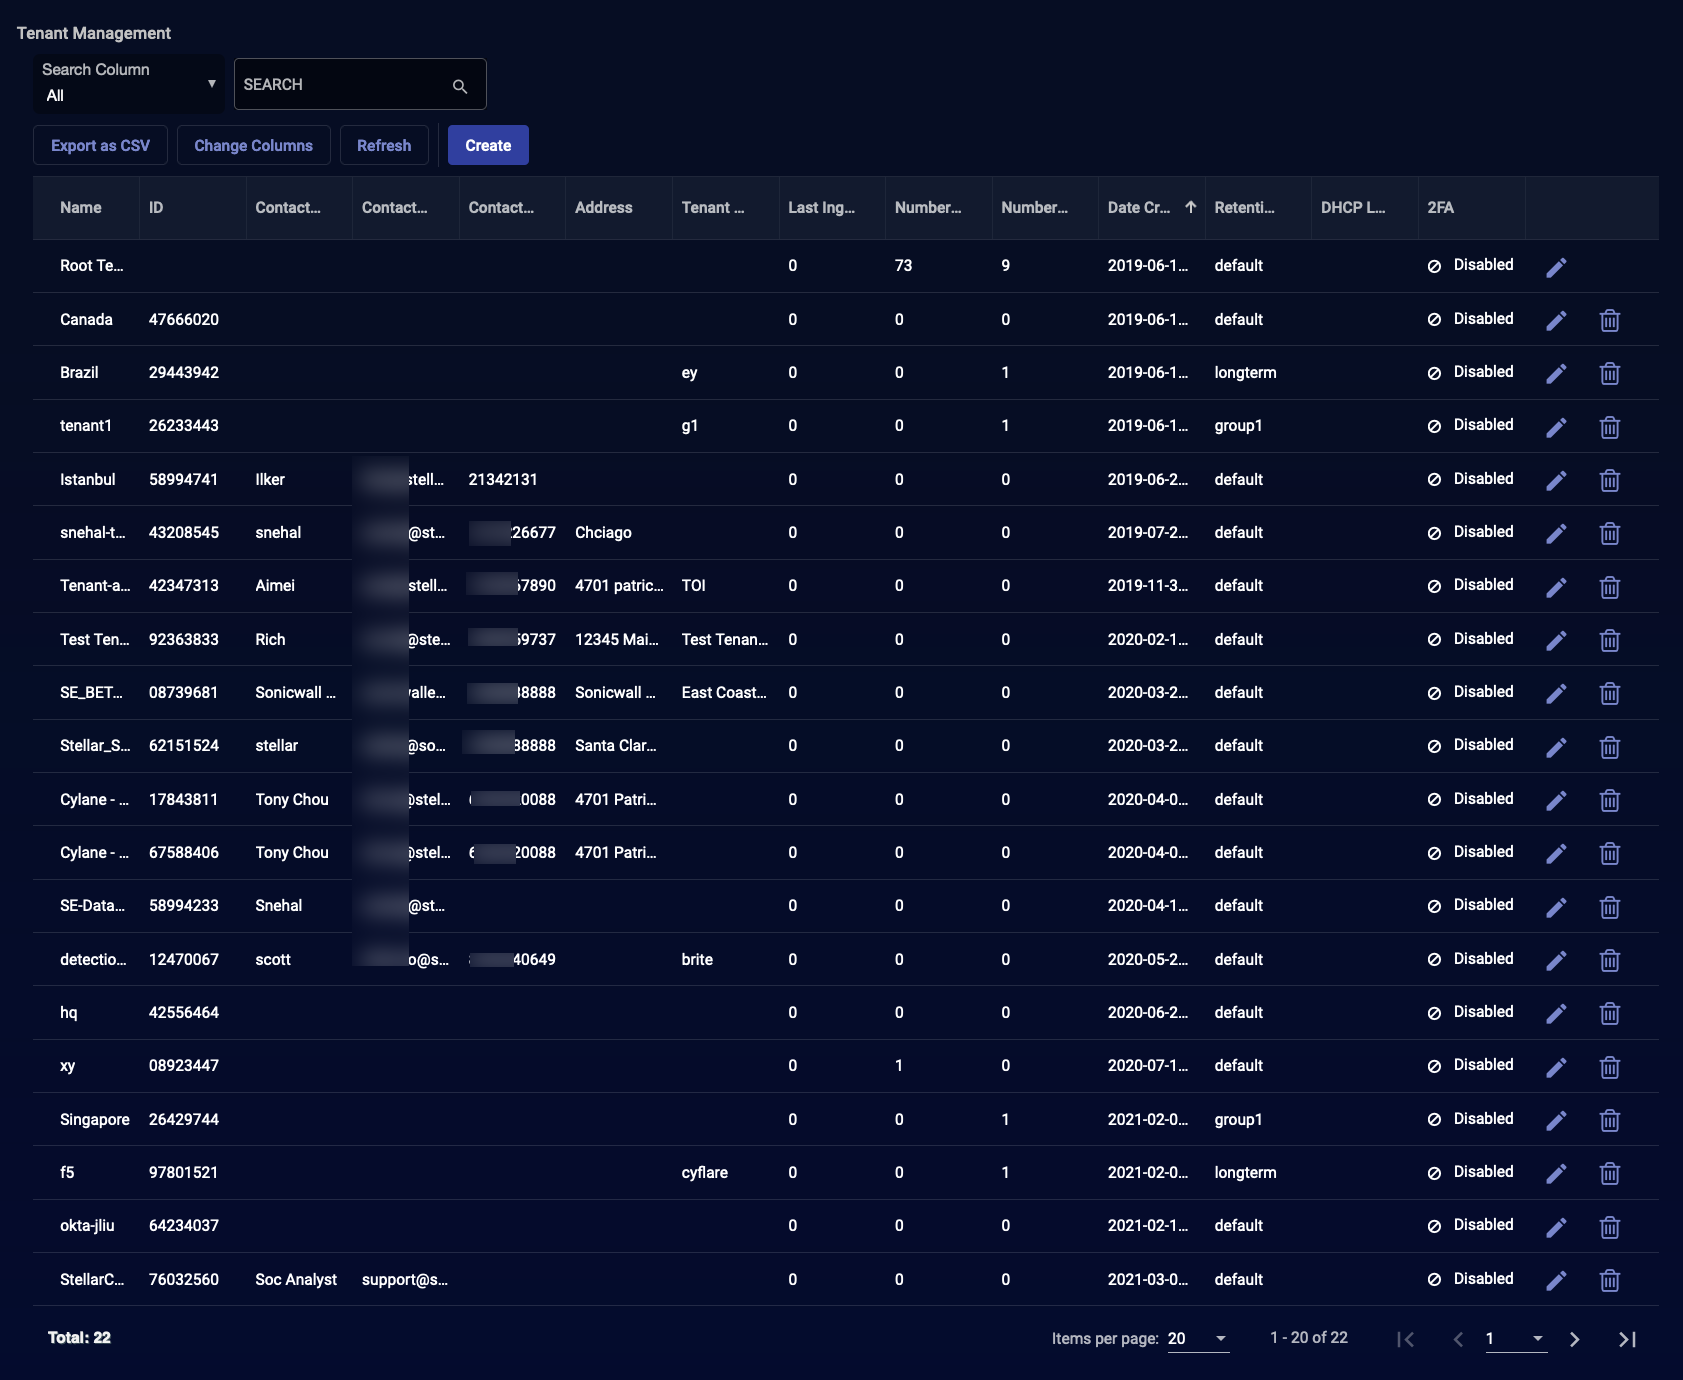Viewport: 1683px width, 1380px height.
Task: Sort table by Name column header
Action: [81, 208]
